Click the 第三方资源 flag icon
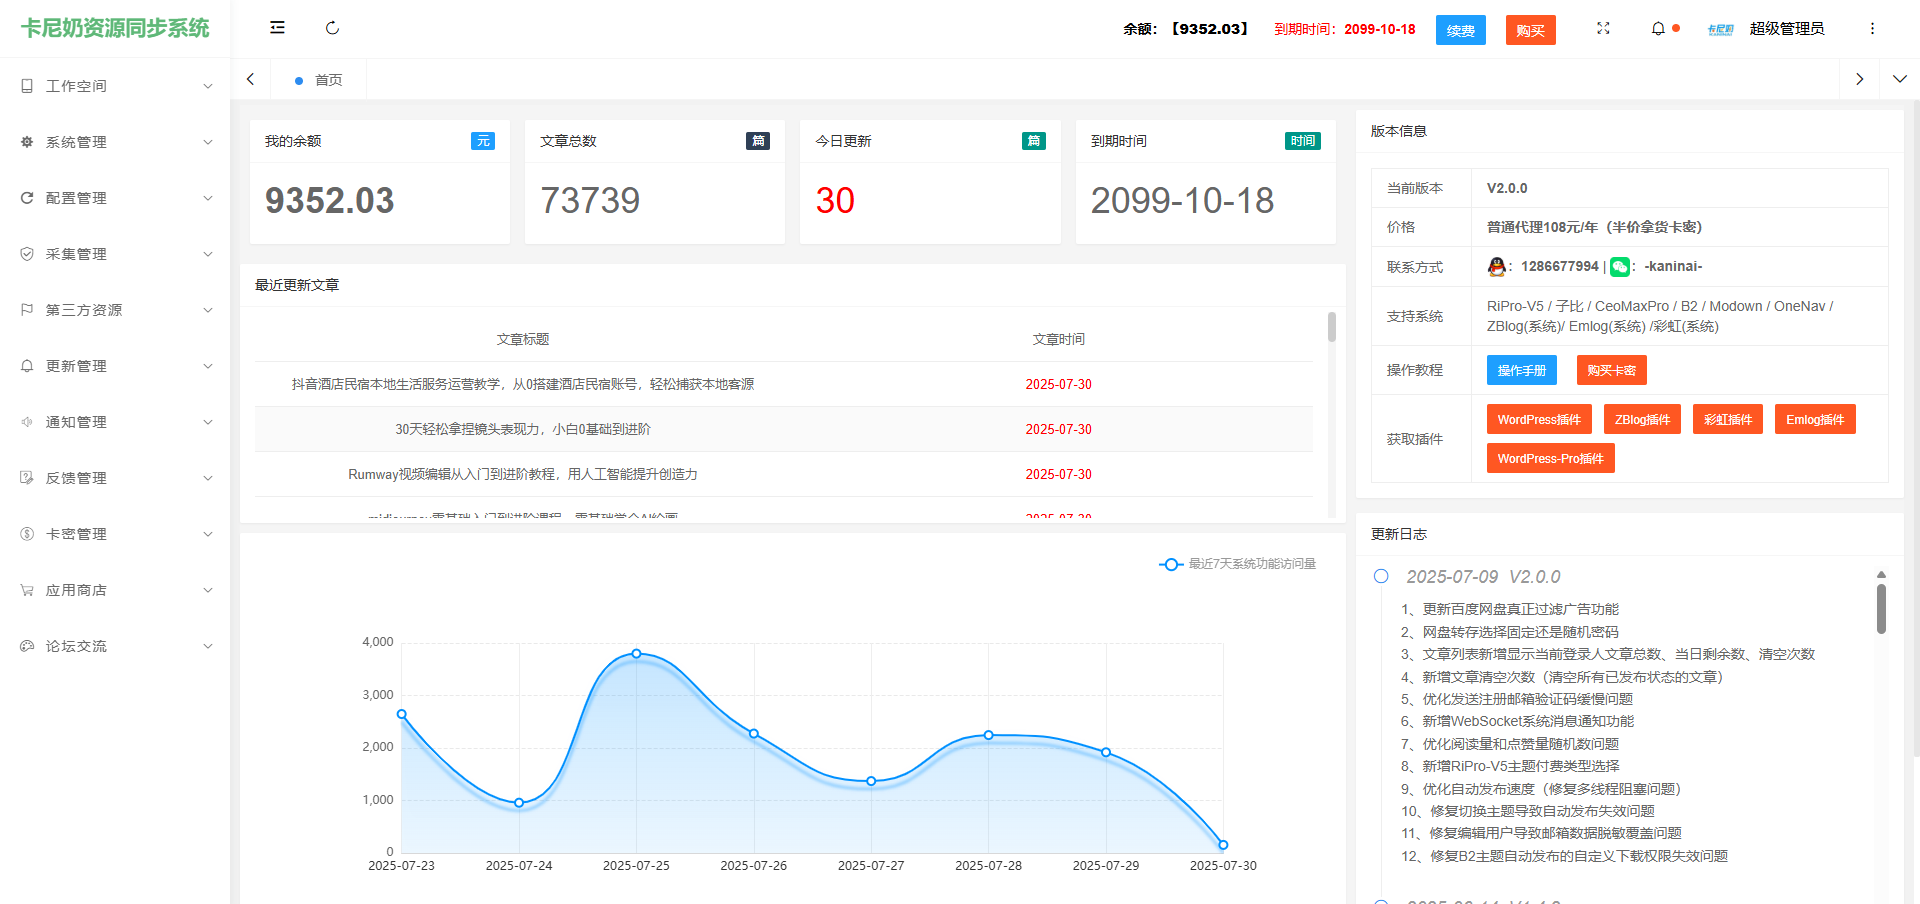1920x904 pixels. pos(27,310)
